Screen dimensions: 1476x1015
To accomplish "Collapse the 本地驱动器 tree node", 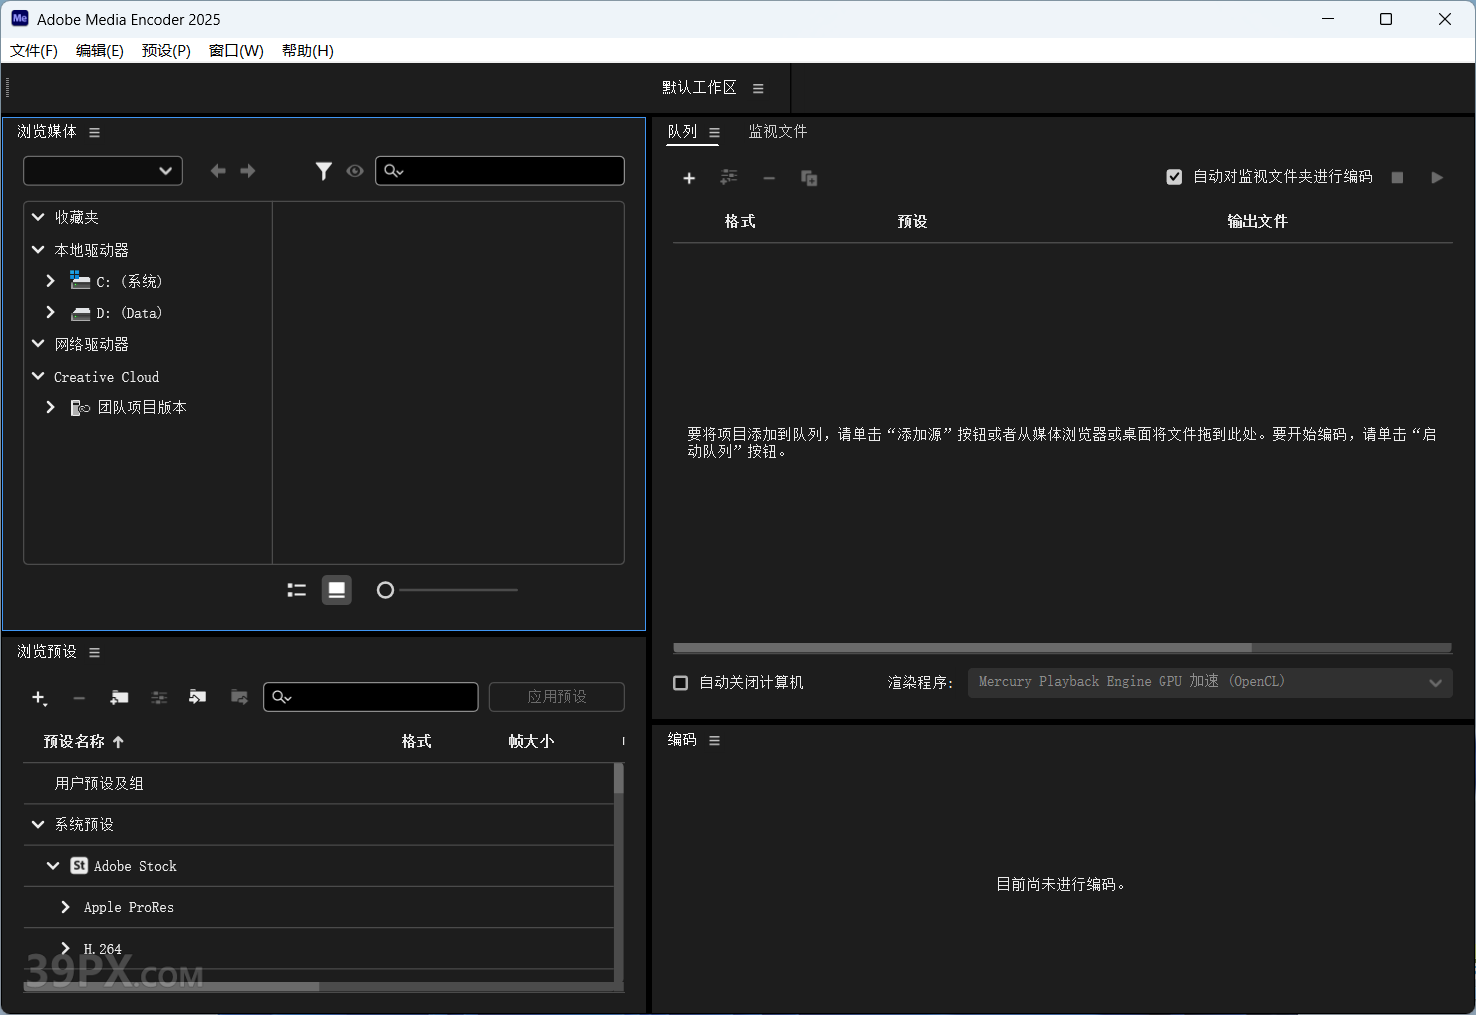I will (x=38, y=250).
